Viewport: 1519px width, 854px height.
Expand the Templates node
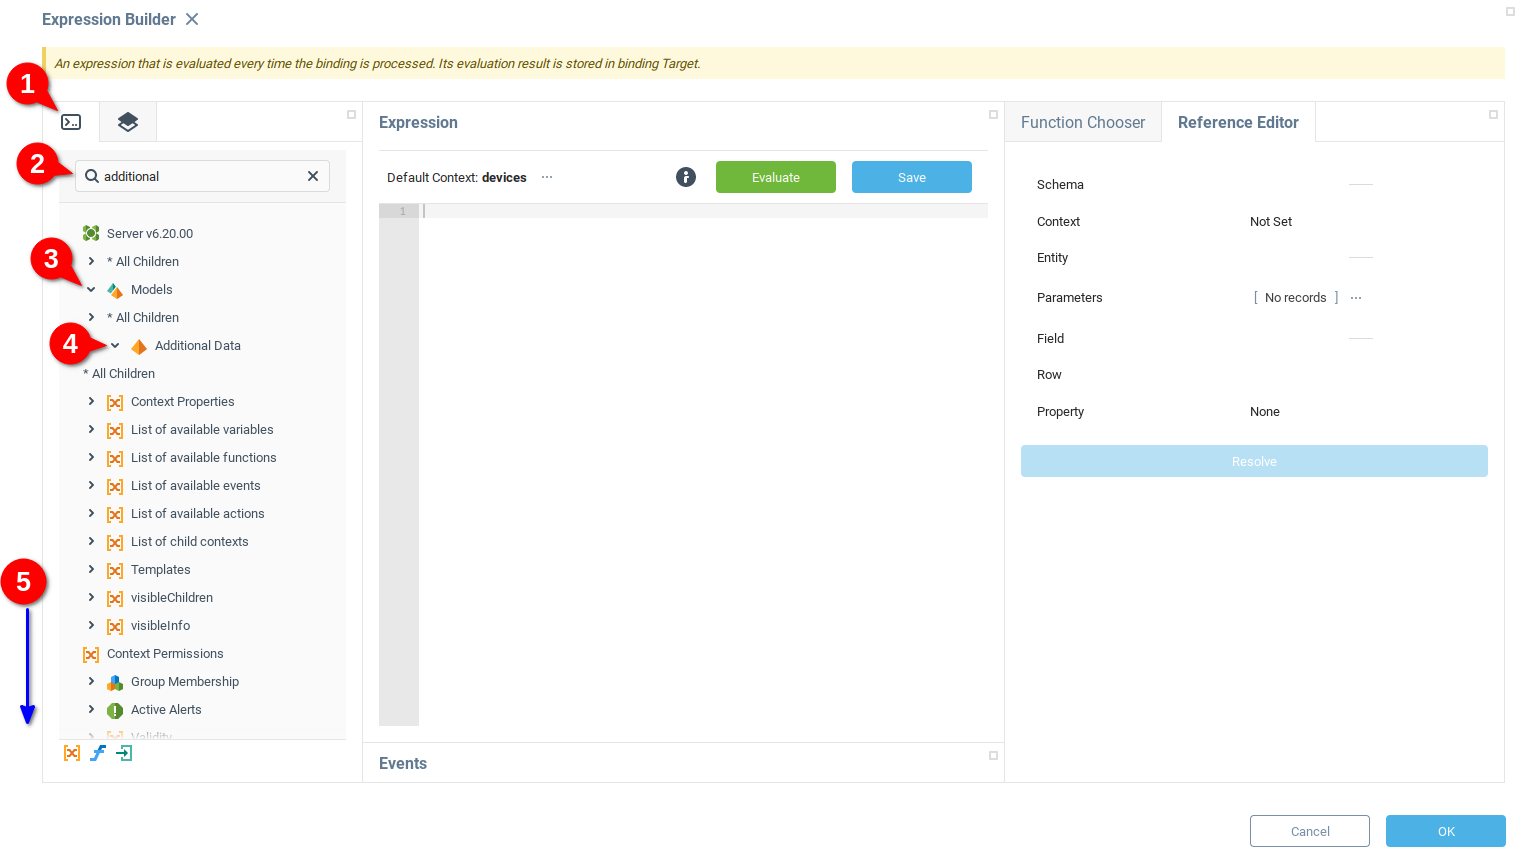coord(91,569)
